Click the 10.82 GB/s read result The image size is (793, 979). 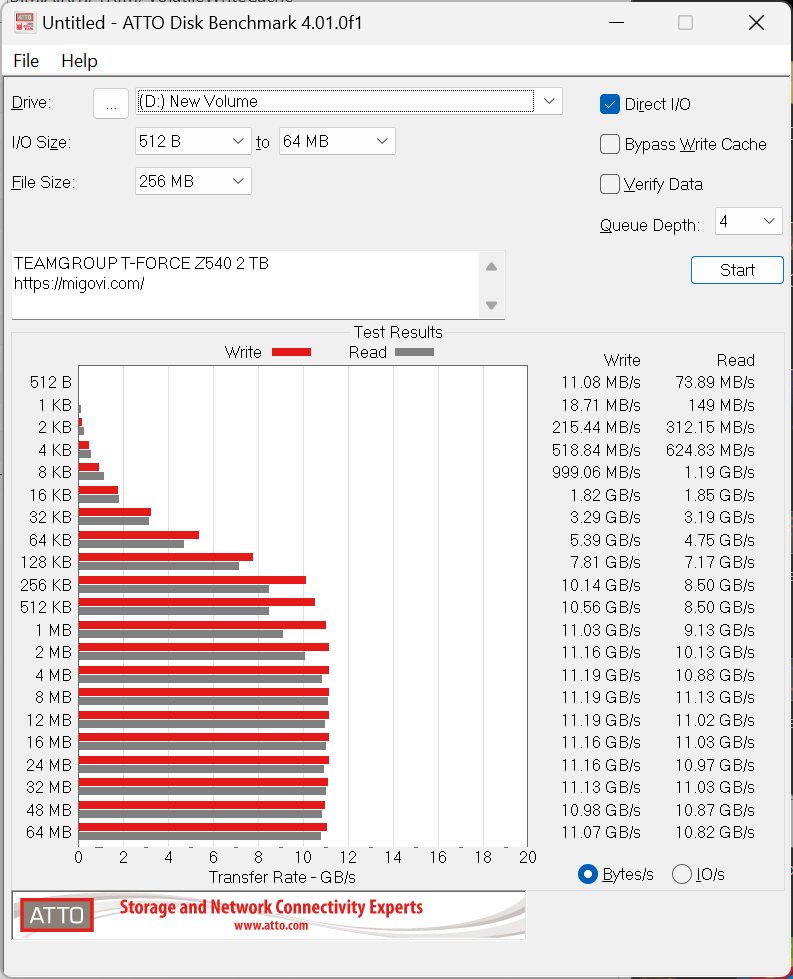715,832
